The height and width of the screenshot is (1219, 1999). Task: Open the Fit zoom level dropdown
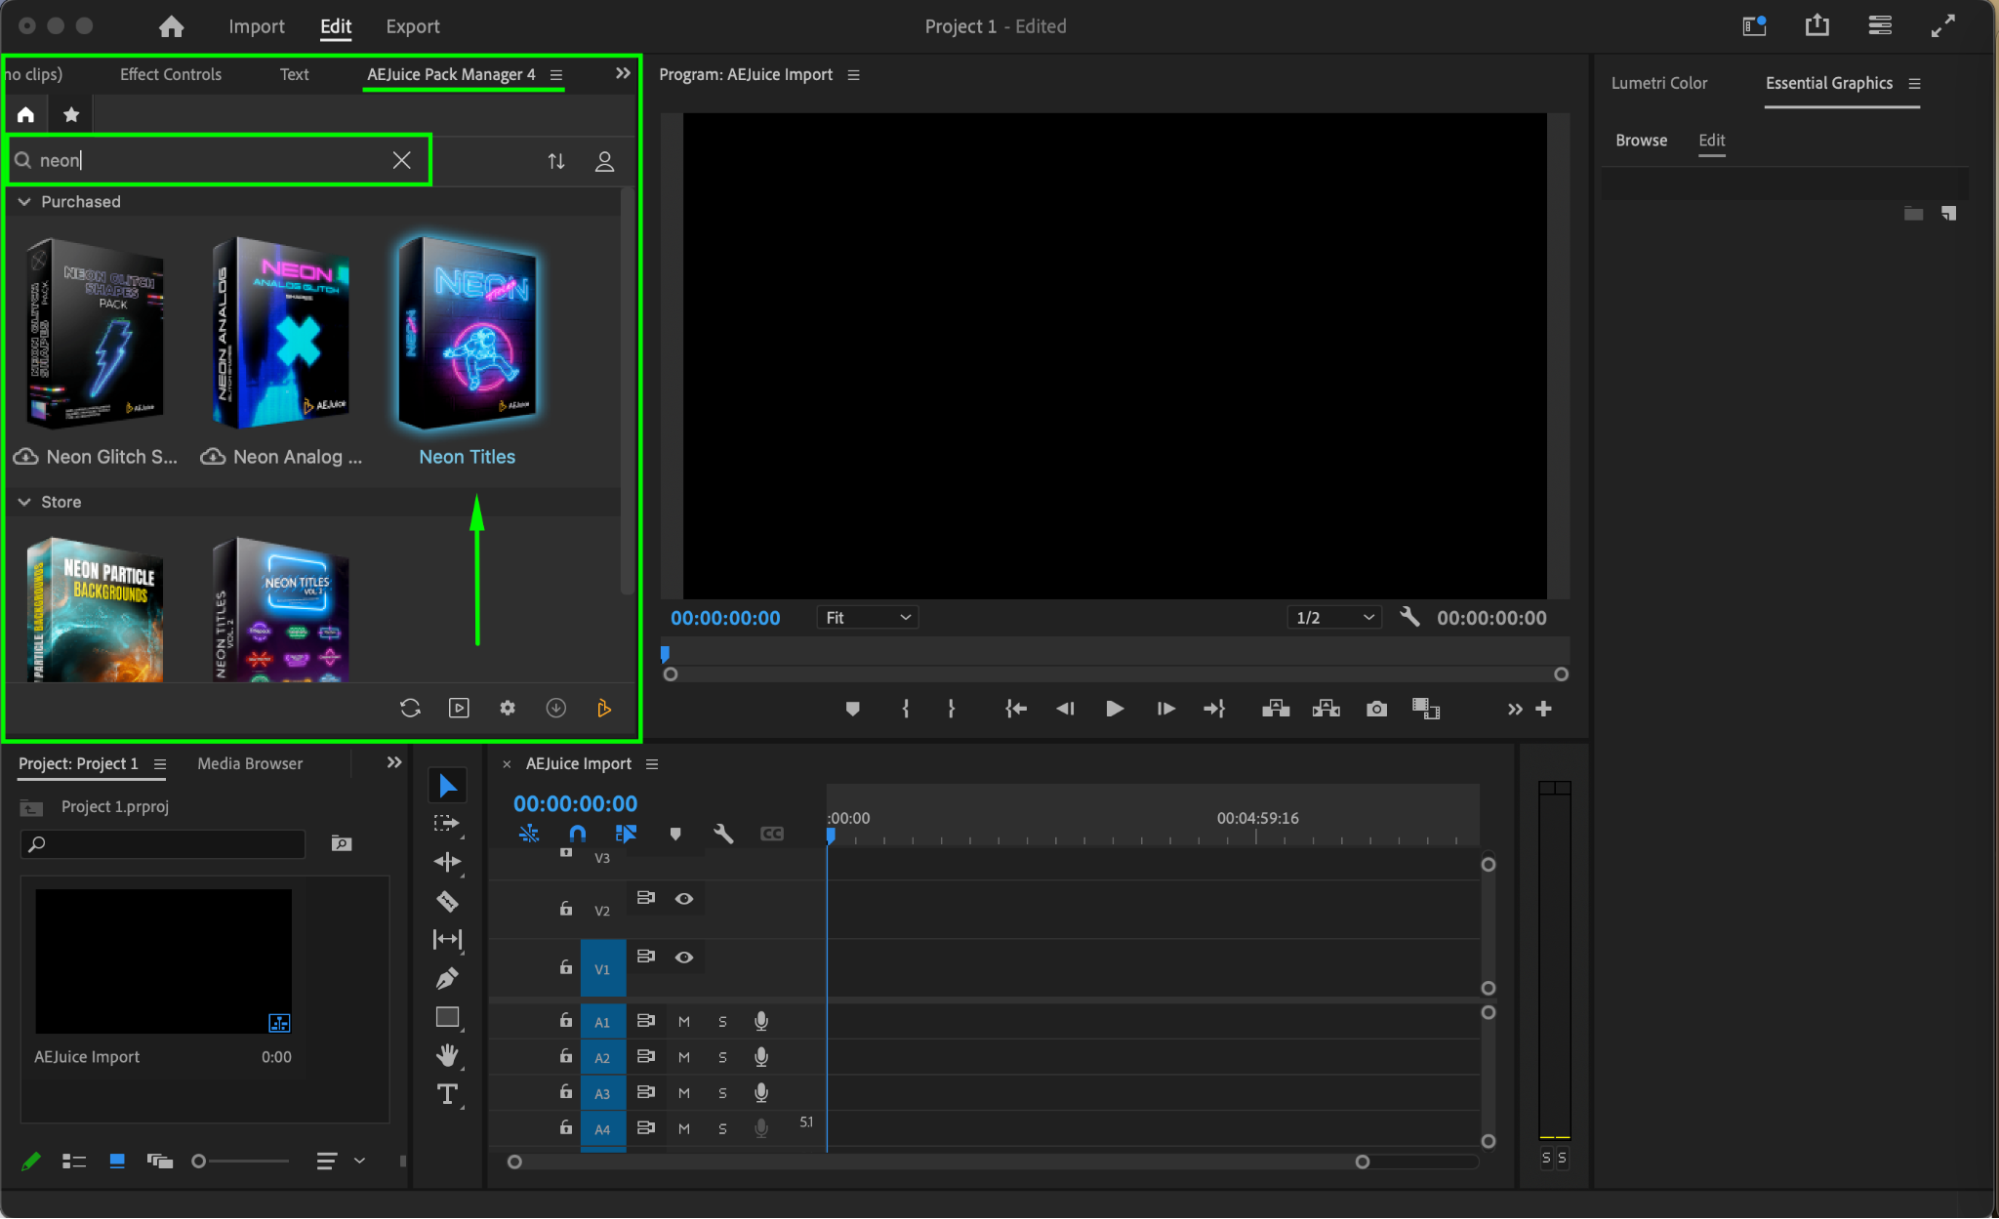coord(867,618)
